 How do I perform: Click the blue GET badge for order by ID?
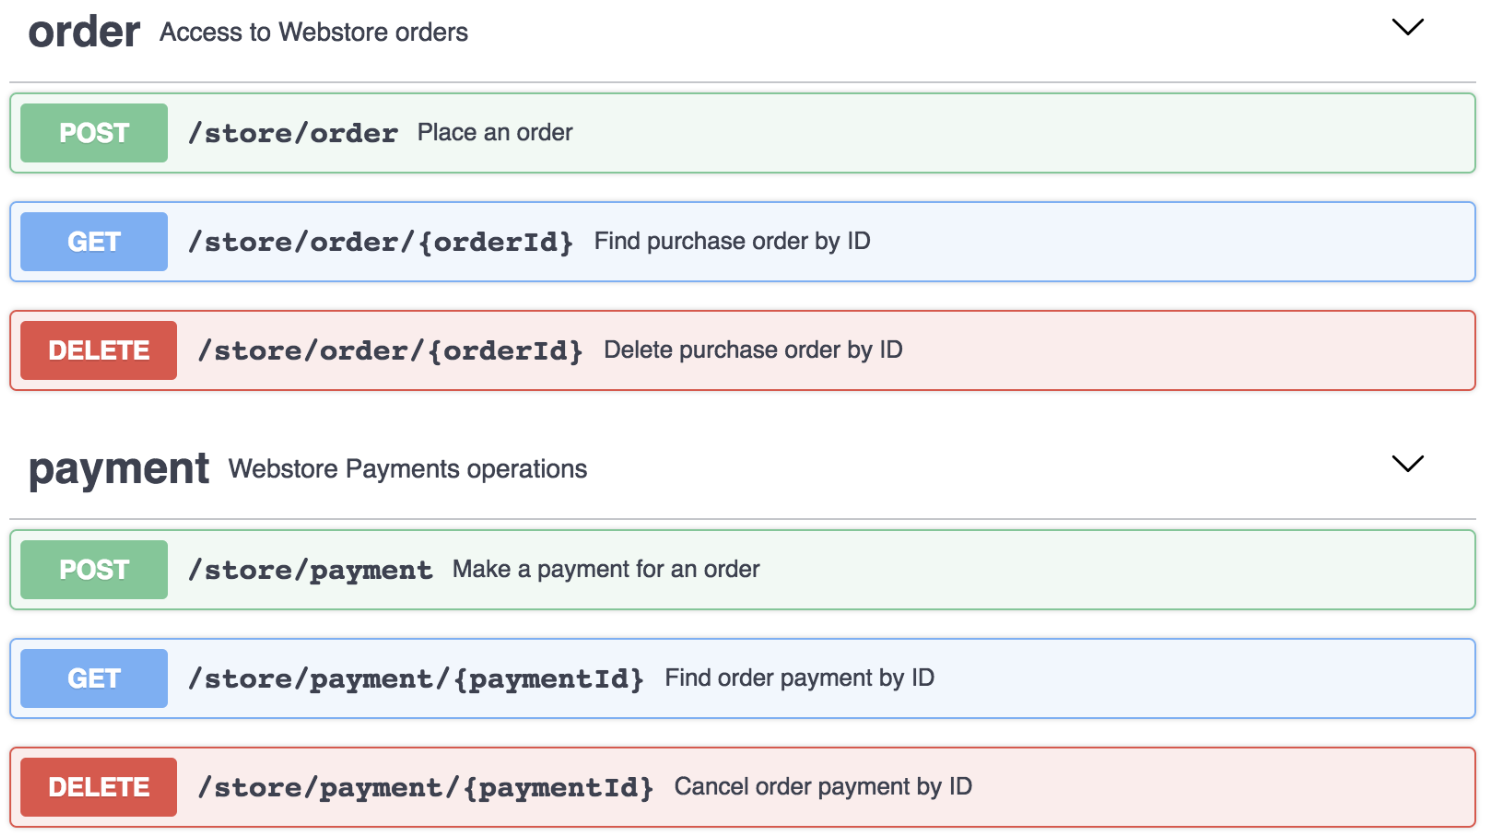(x=94, y=242)
